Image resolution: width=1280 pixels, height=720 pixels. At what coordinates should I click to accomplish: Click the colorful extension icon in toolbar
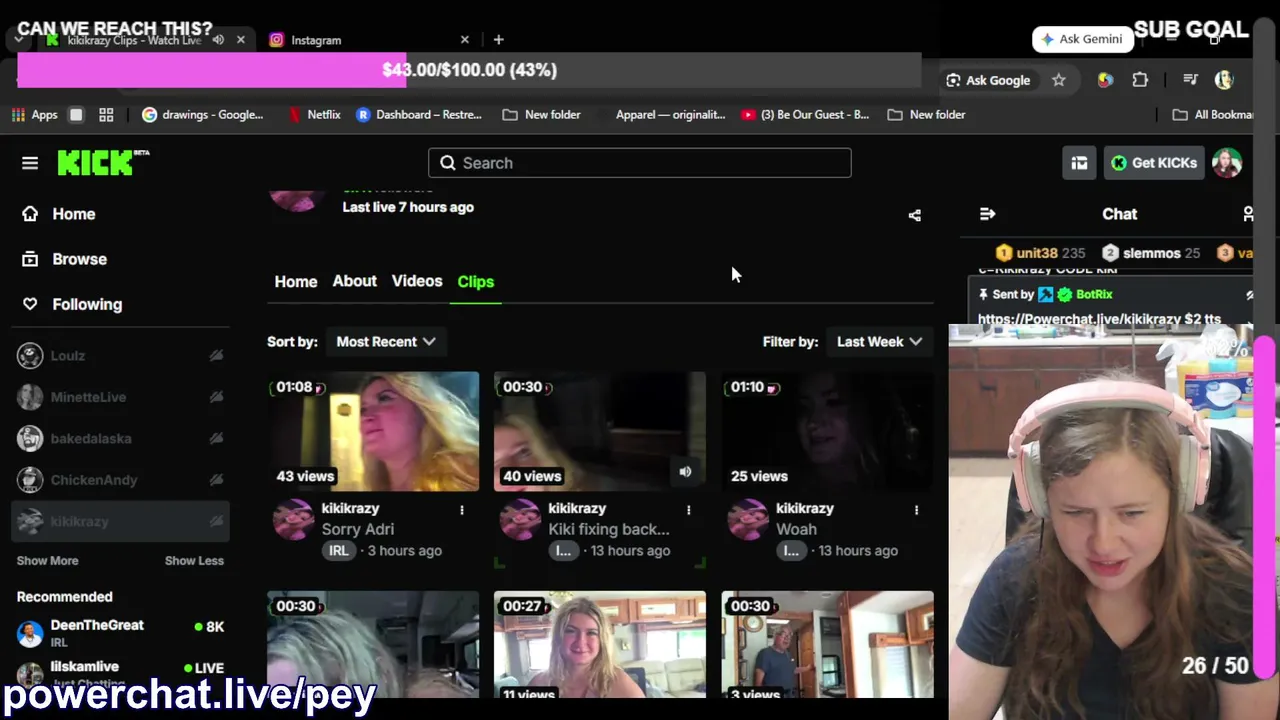click(x=1105, y=80)
